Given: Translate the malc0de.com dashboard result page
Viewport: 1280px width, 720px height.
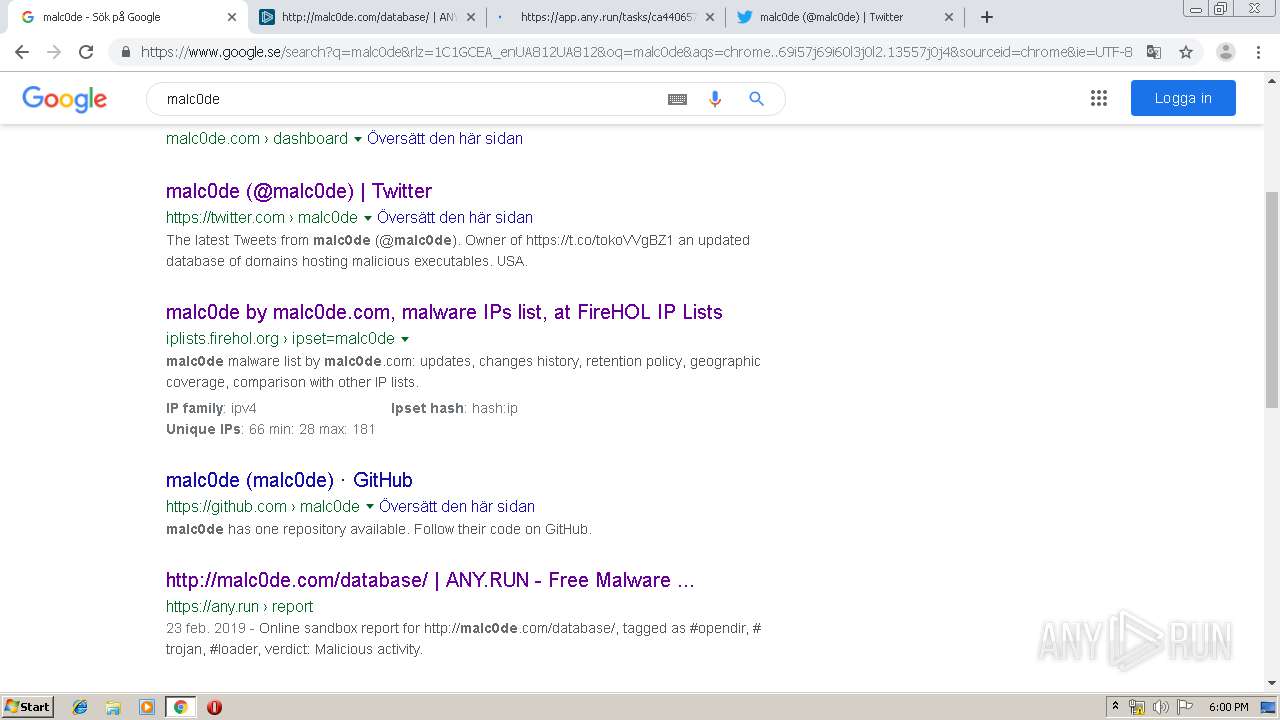Looking at the screenshot, I should pos(445,139).
